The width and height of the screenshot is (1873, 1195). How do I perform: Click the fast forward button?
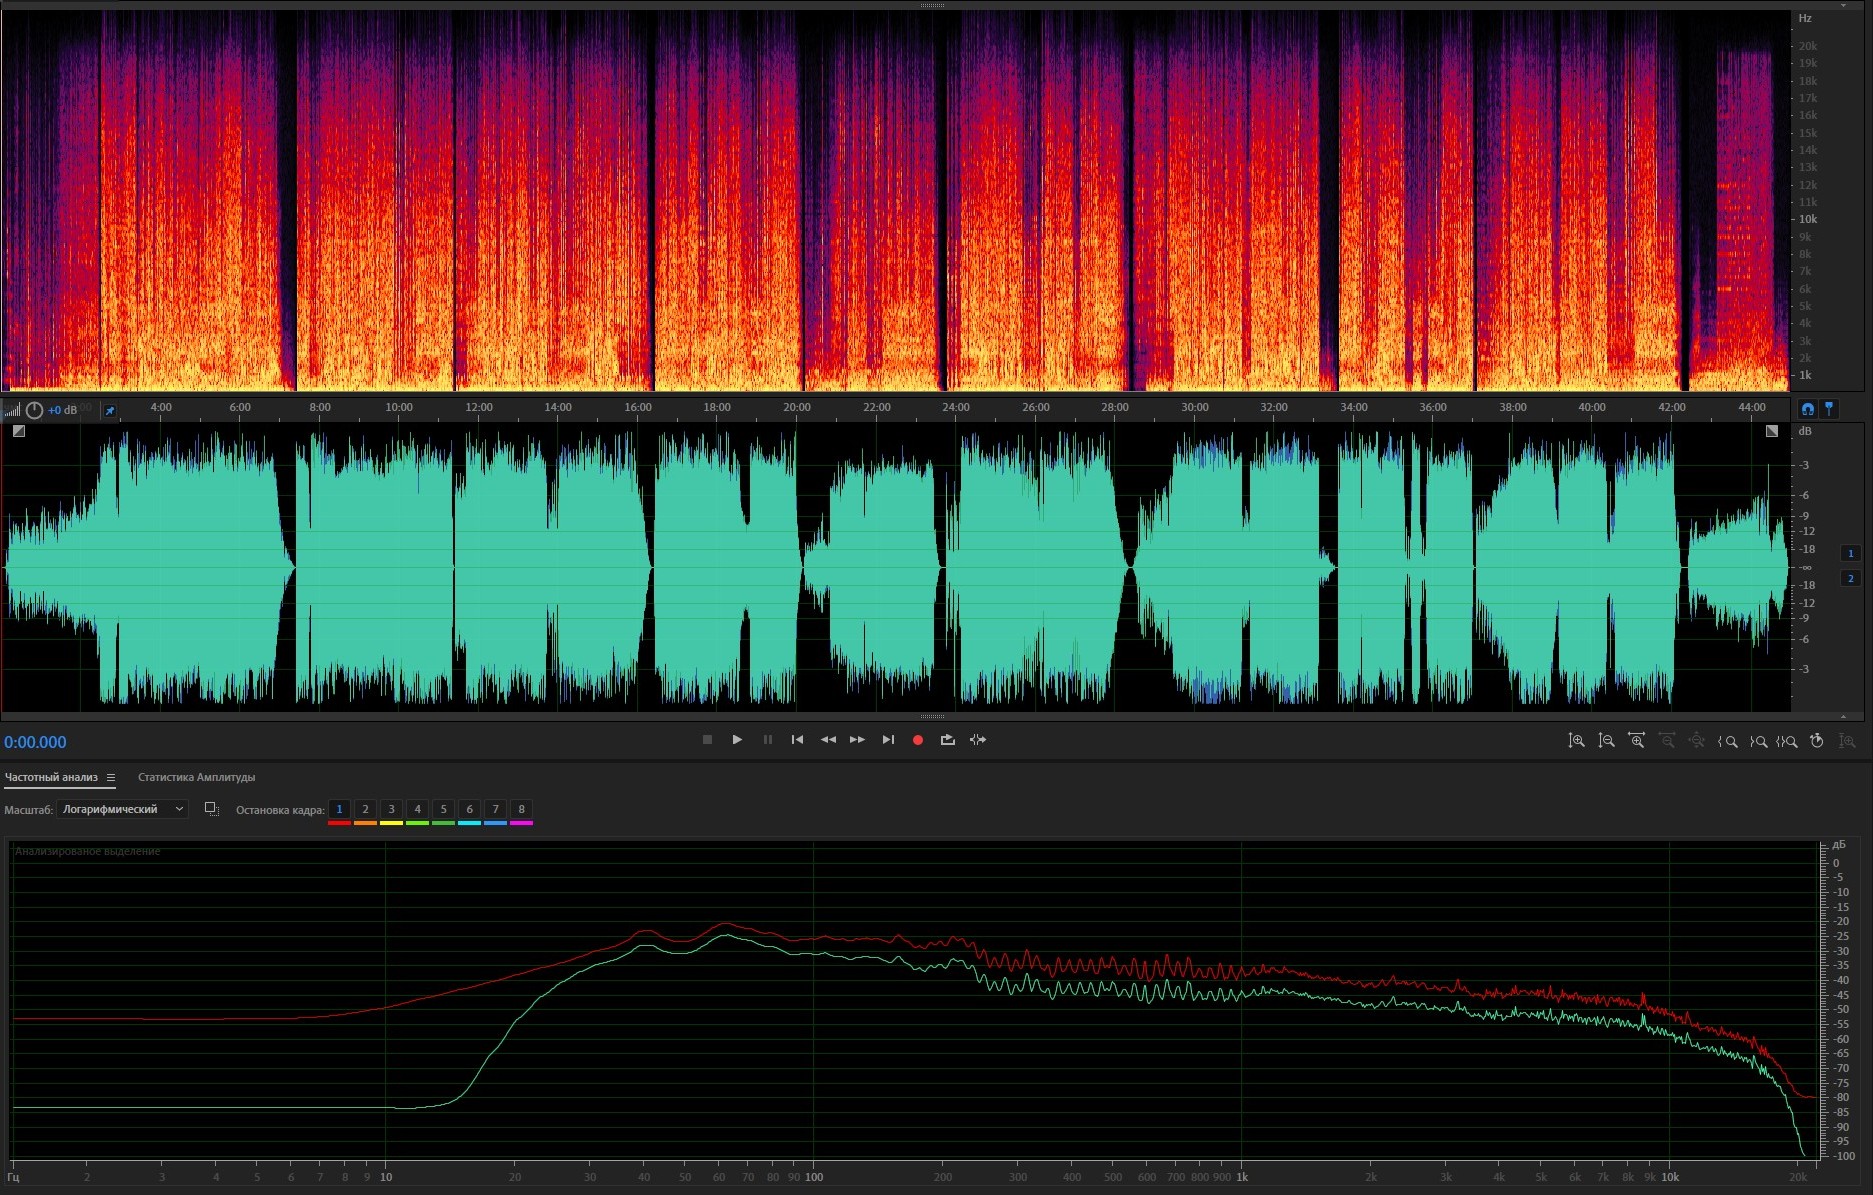[x=857, y=740]
